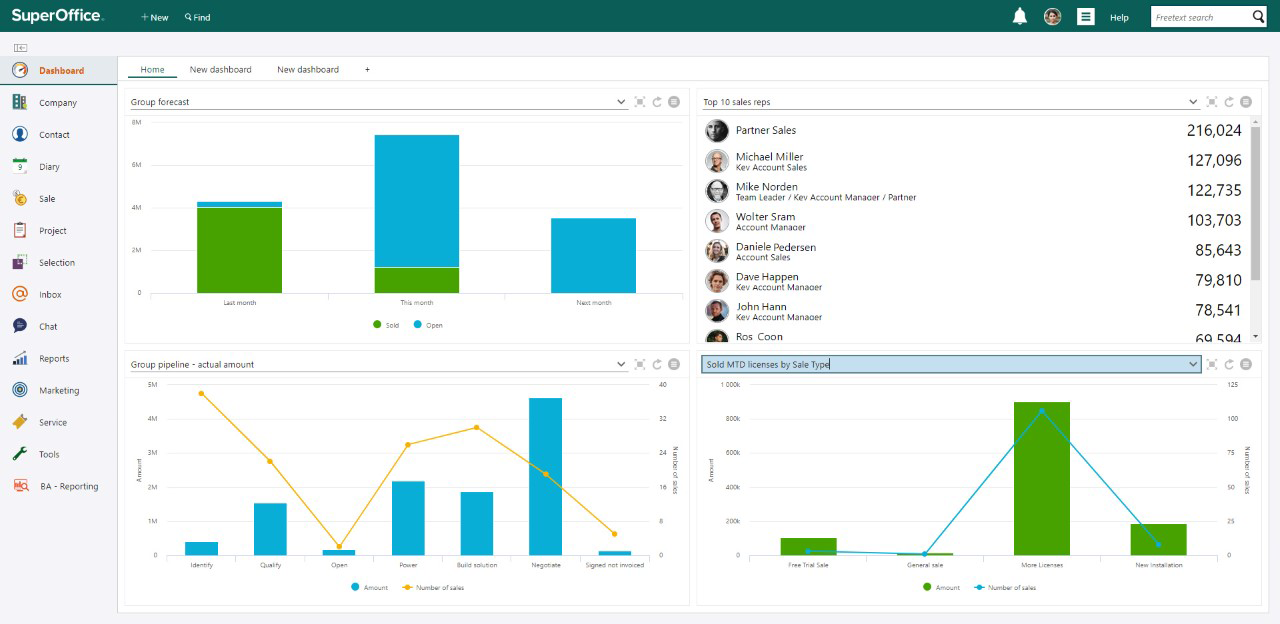
Task: Open the Help link
Action: 1119,17
